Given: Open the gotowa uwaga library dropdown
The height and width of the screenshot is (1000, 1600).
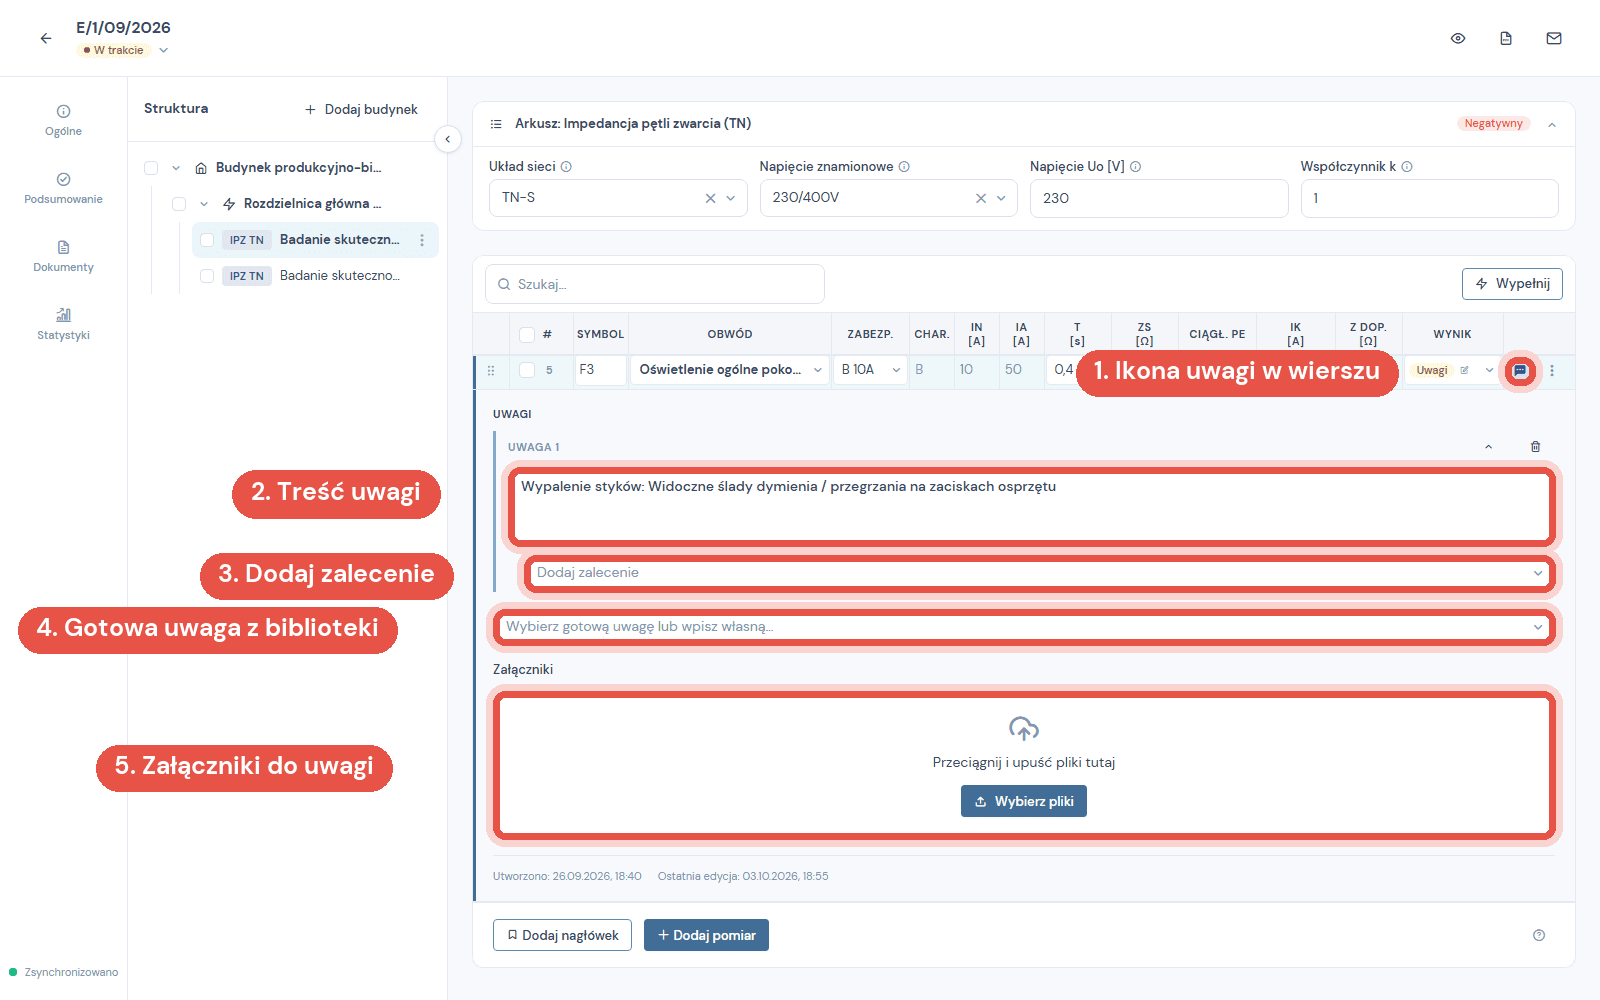Looking at the screenshot, I should tap(1023, 627).
